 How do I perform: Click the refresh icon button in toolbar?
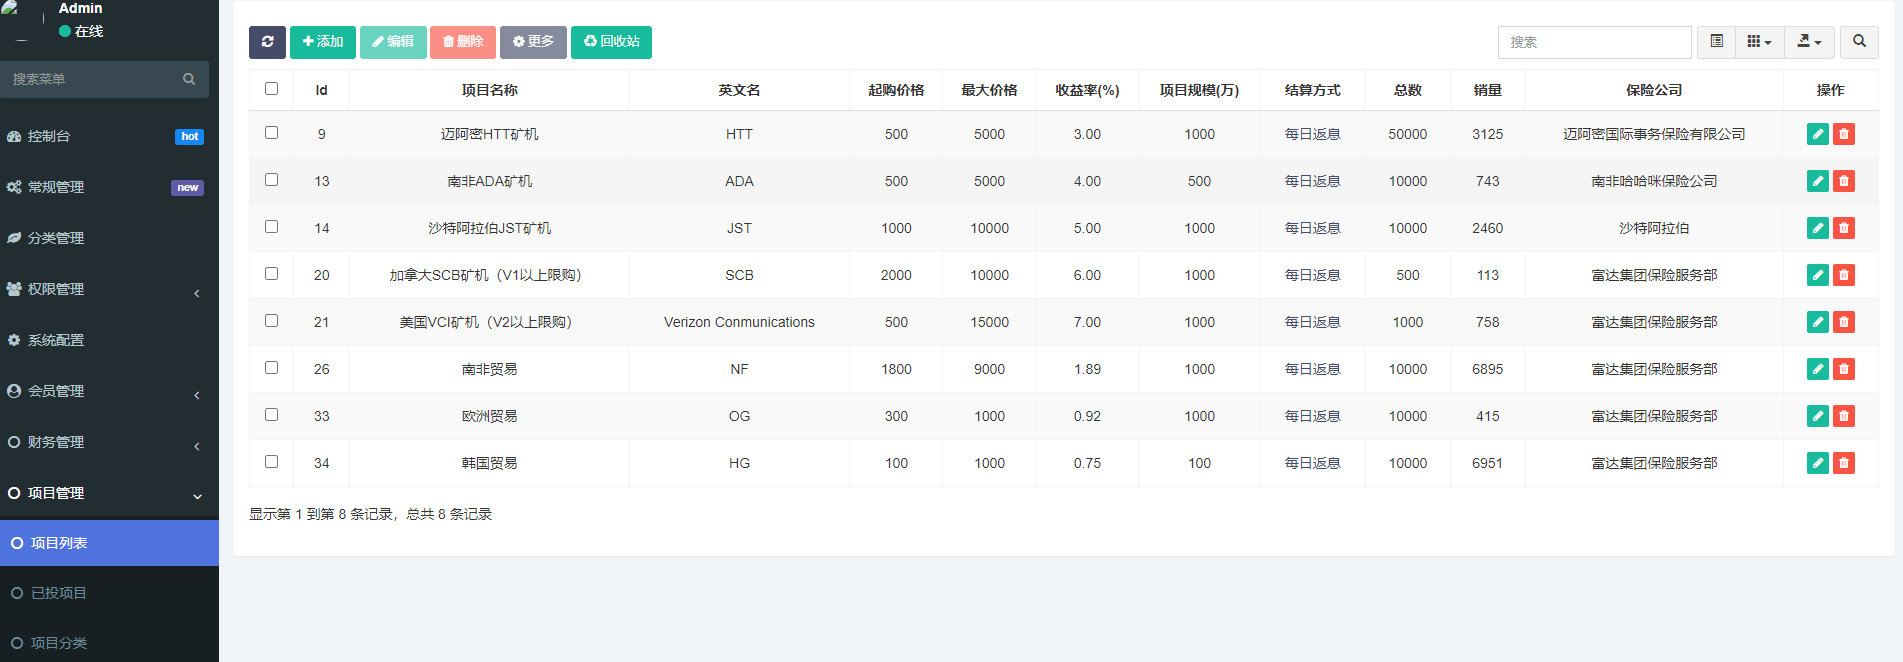267,42
